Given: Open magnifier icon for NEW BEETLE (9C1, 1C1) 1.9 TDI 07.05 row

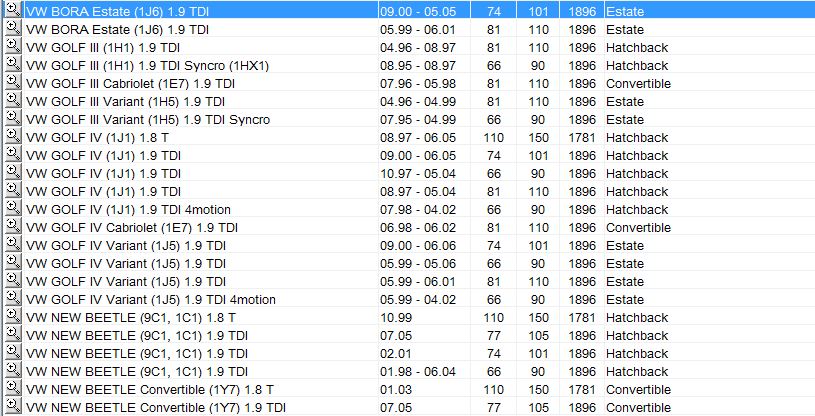Looking at the screenshot, I should [13, 334].
